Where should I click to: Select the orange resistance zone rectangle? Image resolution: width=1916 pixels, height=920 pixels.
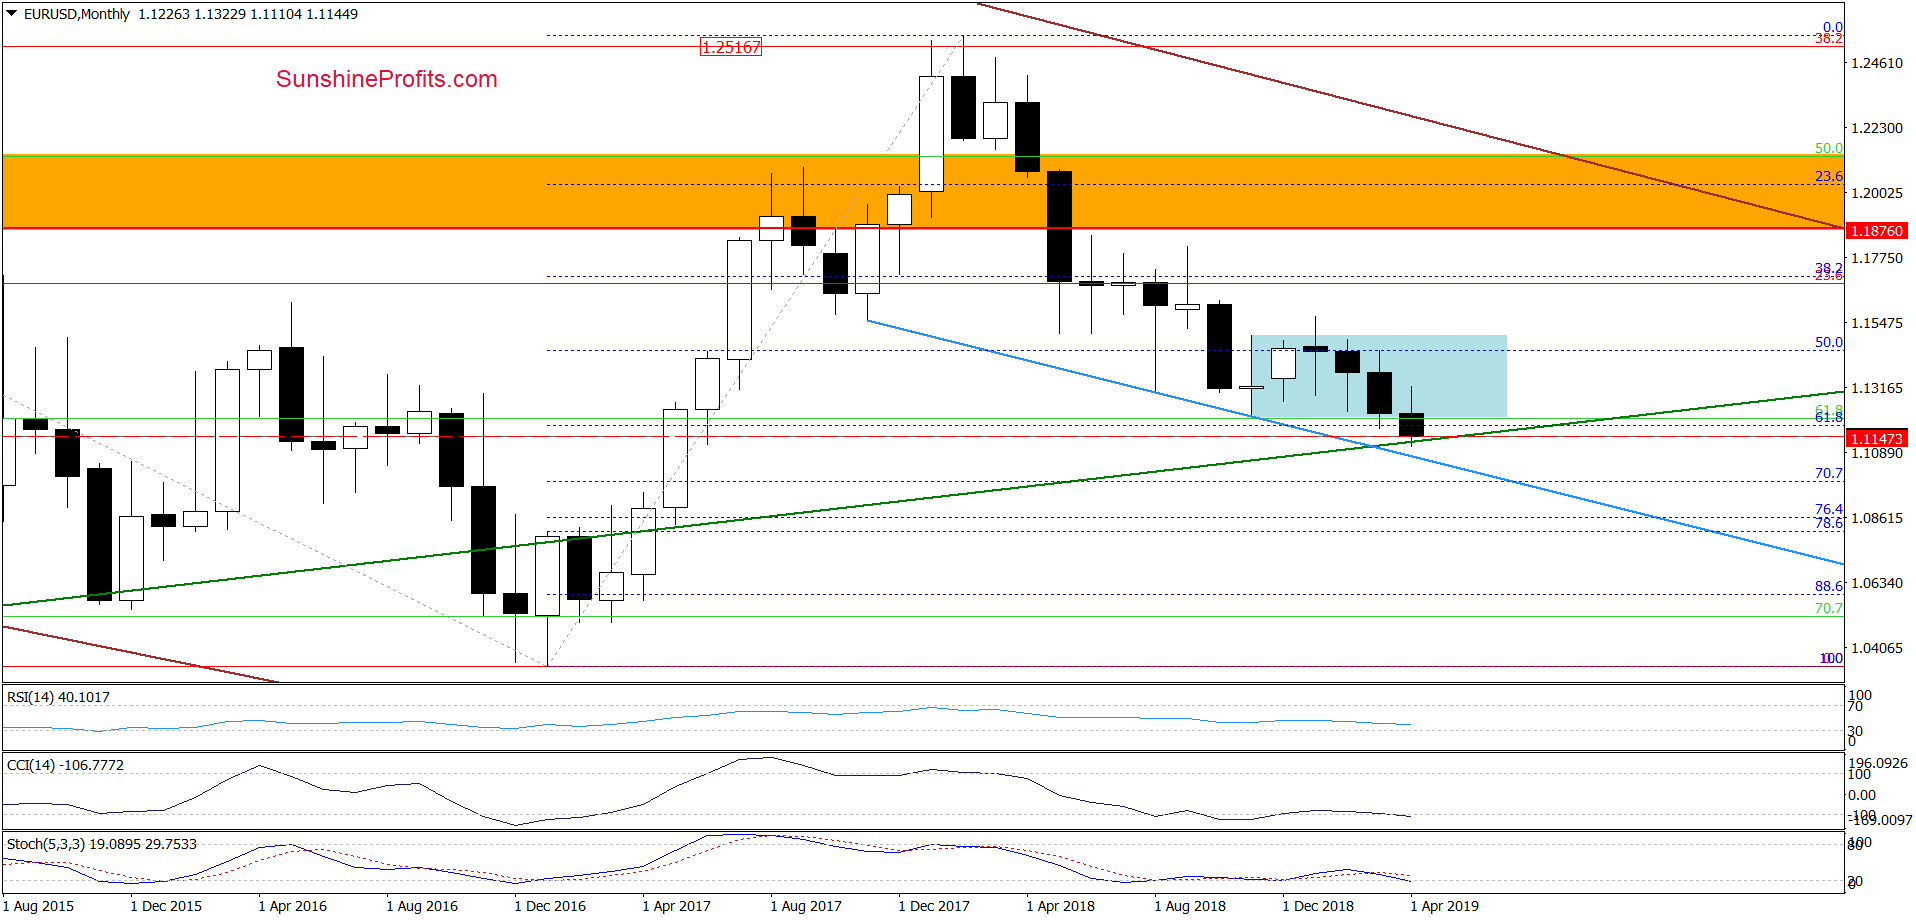click(x=921, y=192)
